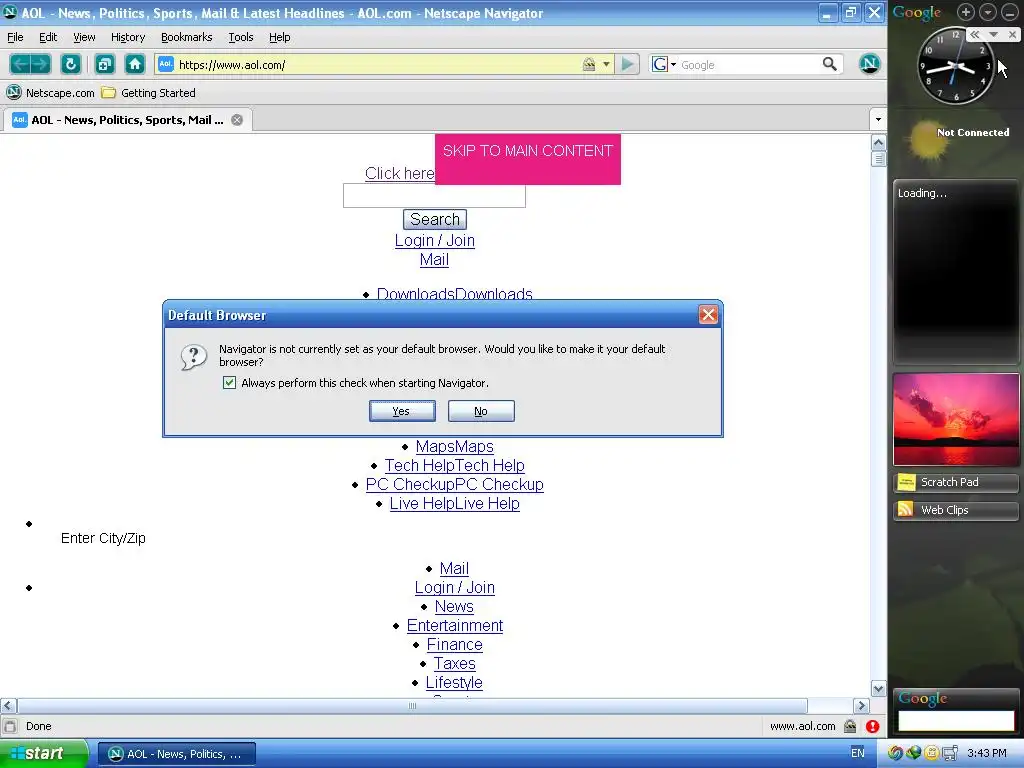Open the Getting Started bookmarks folder
The width and height of the screenshot is (1024, 768).
pos(149,93)
